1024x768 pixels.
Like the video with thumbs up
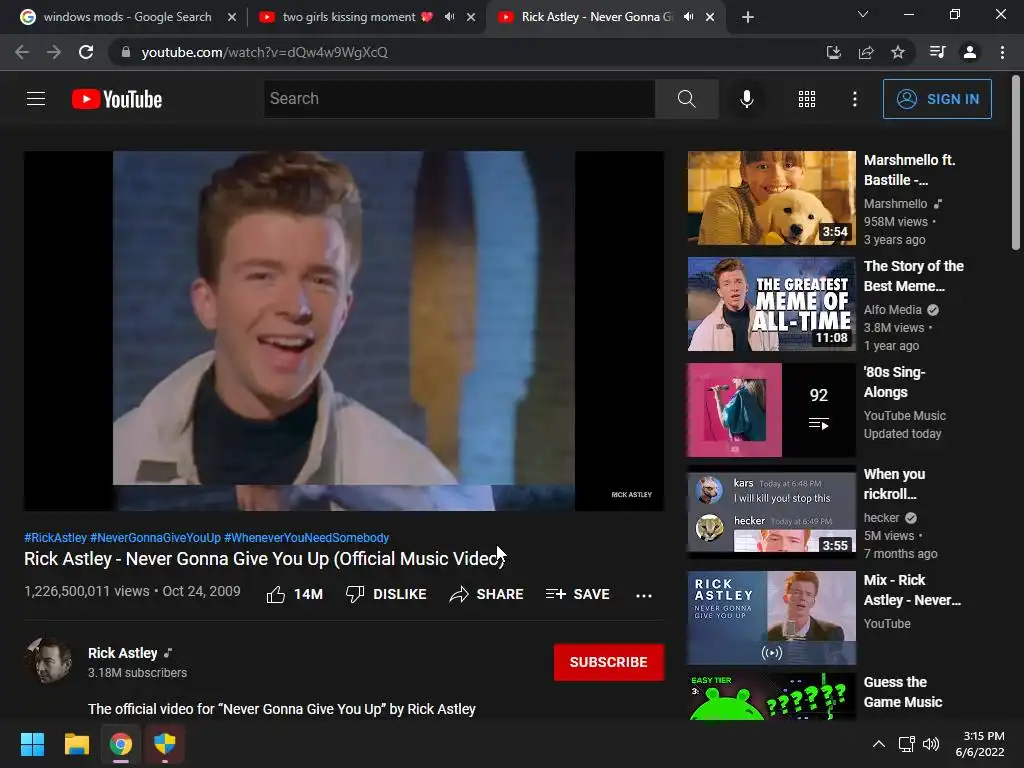pyautogui.click(x=295, y=594)
